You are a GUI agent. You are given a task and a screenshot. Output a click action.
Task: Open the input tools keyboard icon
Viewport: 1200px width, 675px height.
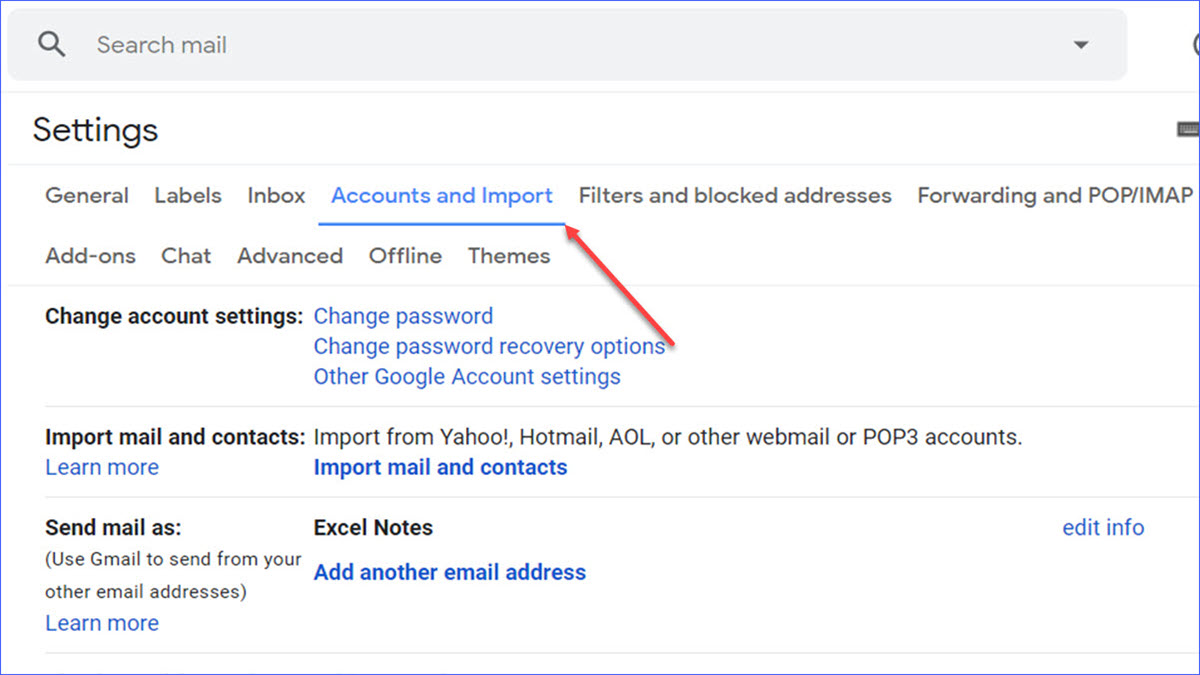pyautogui.click(x=1188, y=129)
